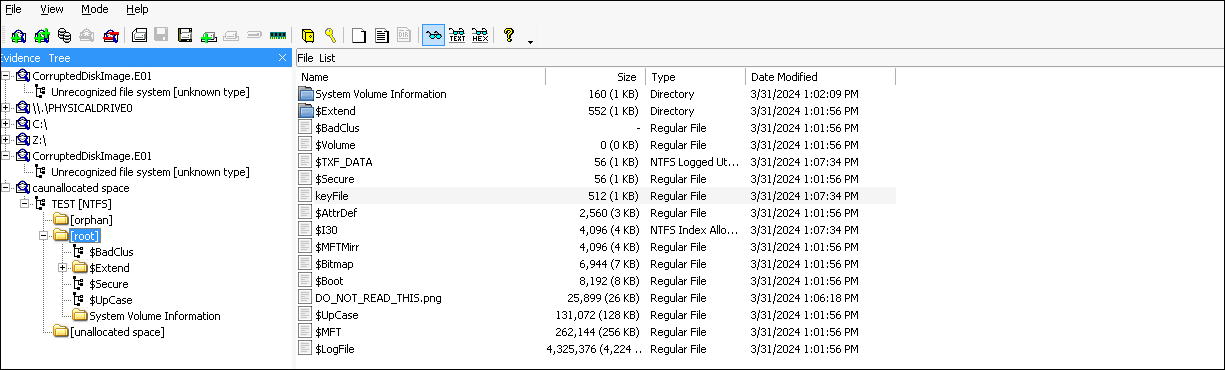The height and width of the screenshot is (370, 1225).
Task: Collapse the caunallocated space node
Action: pyautogui.click(x=6, y=188)
